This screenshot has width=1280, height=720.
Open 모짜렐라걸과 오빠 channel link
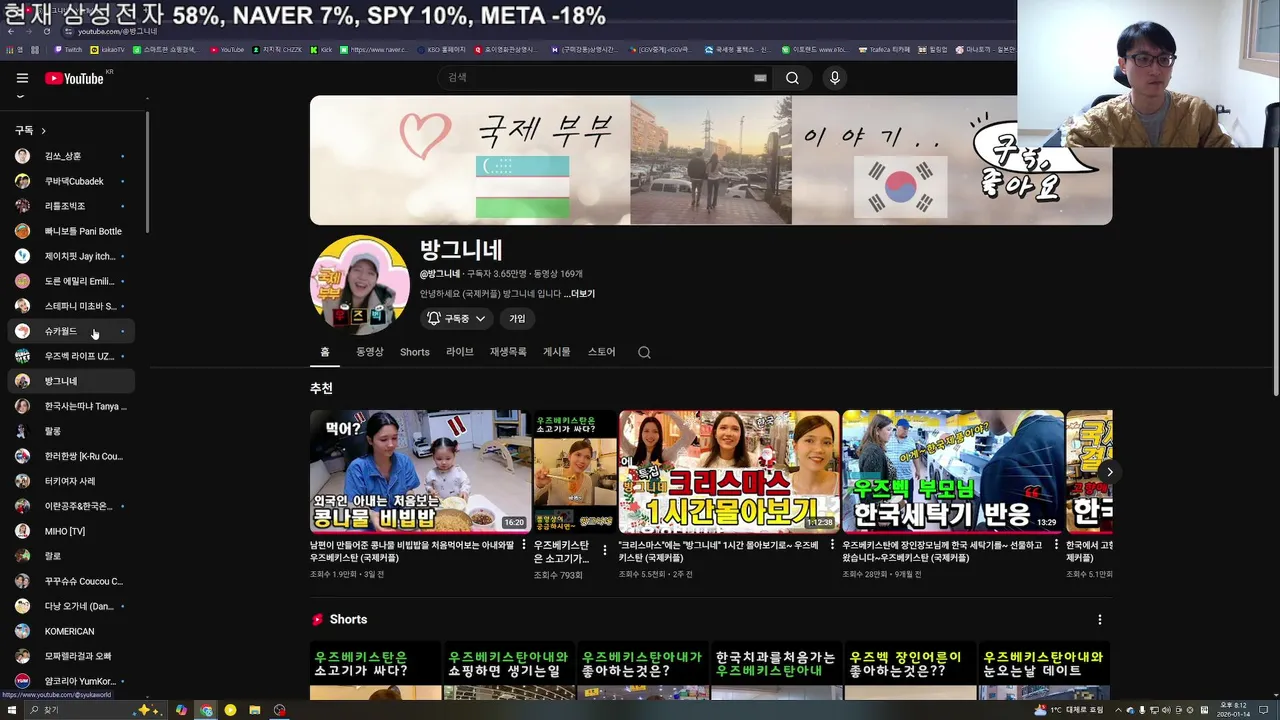point(72,656)
